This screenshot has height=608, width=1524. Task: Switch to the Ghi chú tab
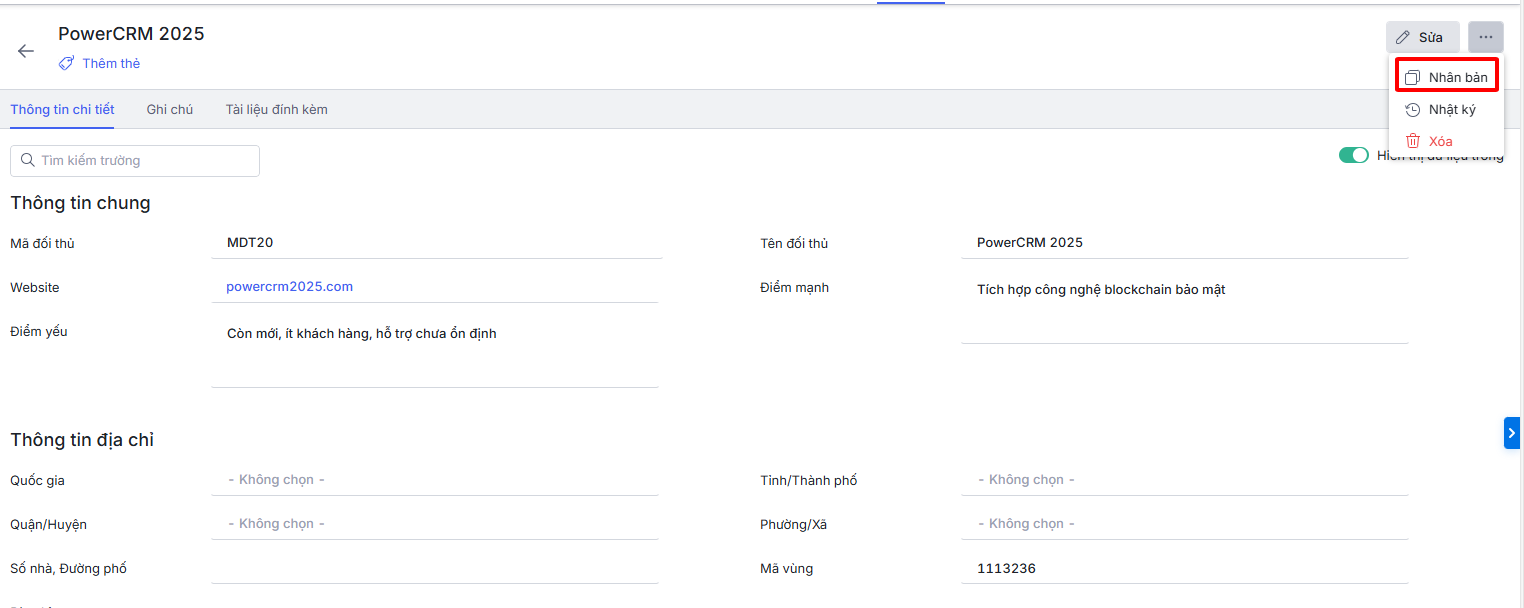[x=169, y=109]
